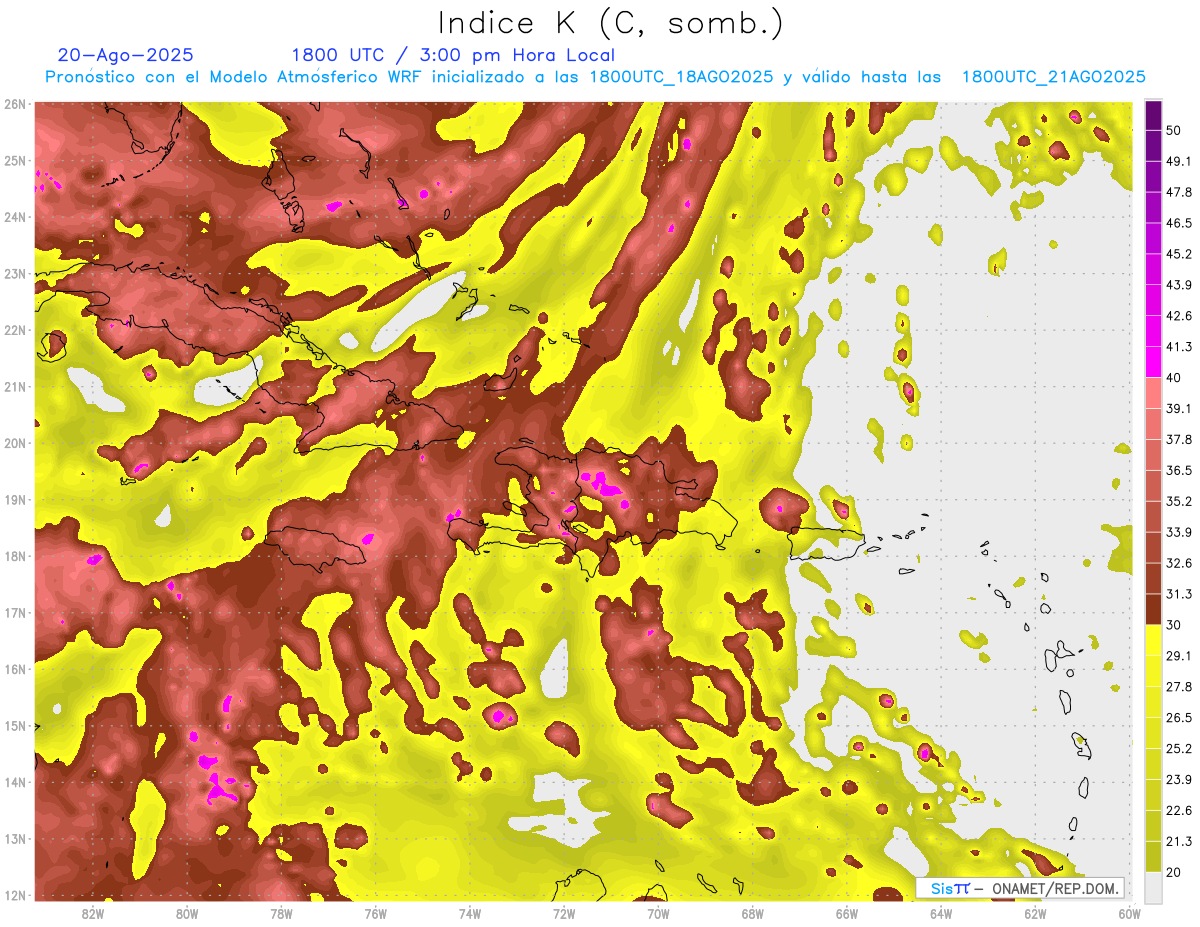This screenshot has width=1200, height=927.
Task: Click the "1800 UTC / 3:00 pm Hora Local" text
Action: [452, 55]
